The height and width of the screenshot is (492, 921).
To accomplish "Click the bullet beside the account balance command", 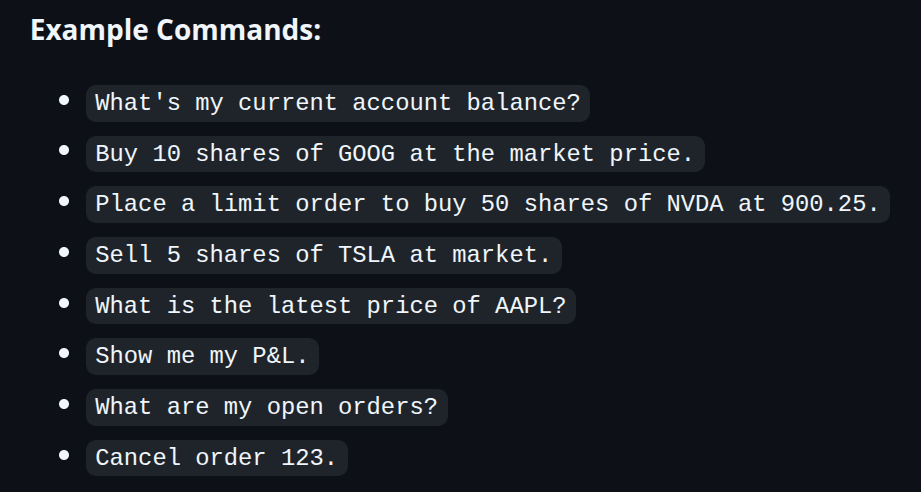I will coord(64,100).
